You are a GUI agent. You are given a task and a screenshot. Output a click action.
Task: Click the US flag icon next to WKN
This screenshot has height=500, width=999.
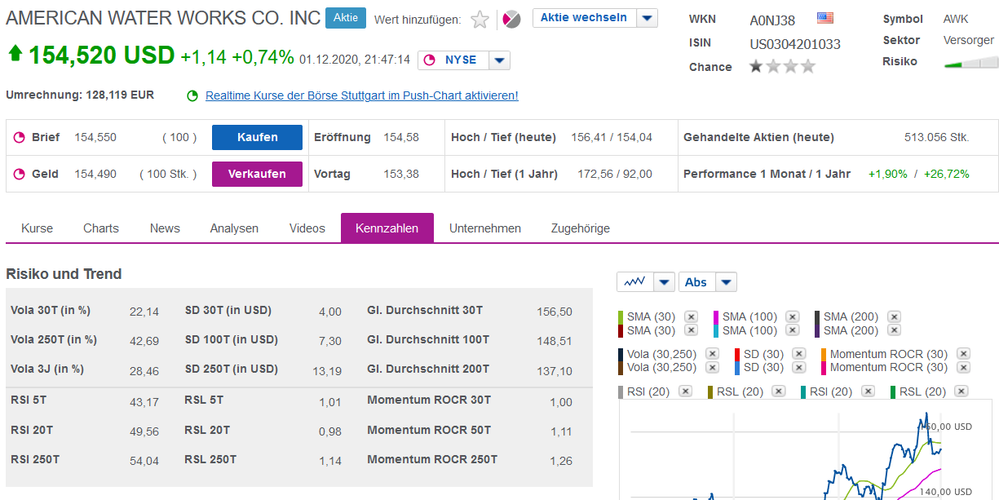point(825,18)
